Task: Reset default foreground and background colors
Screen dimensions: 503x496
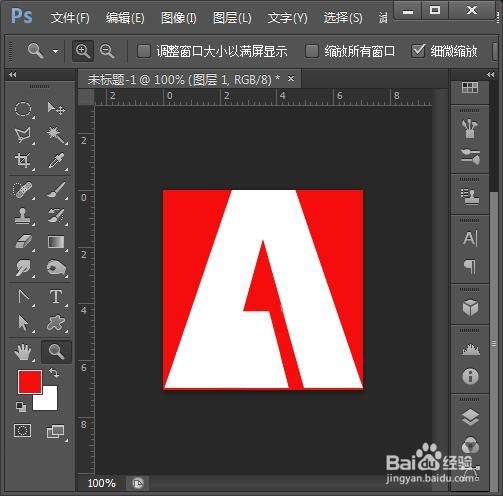Action: pos(21,407)
